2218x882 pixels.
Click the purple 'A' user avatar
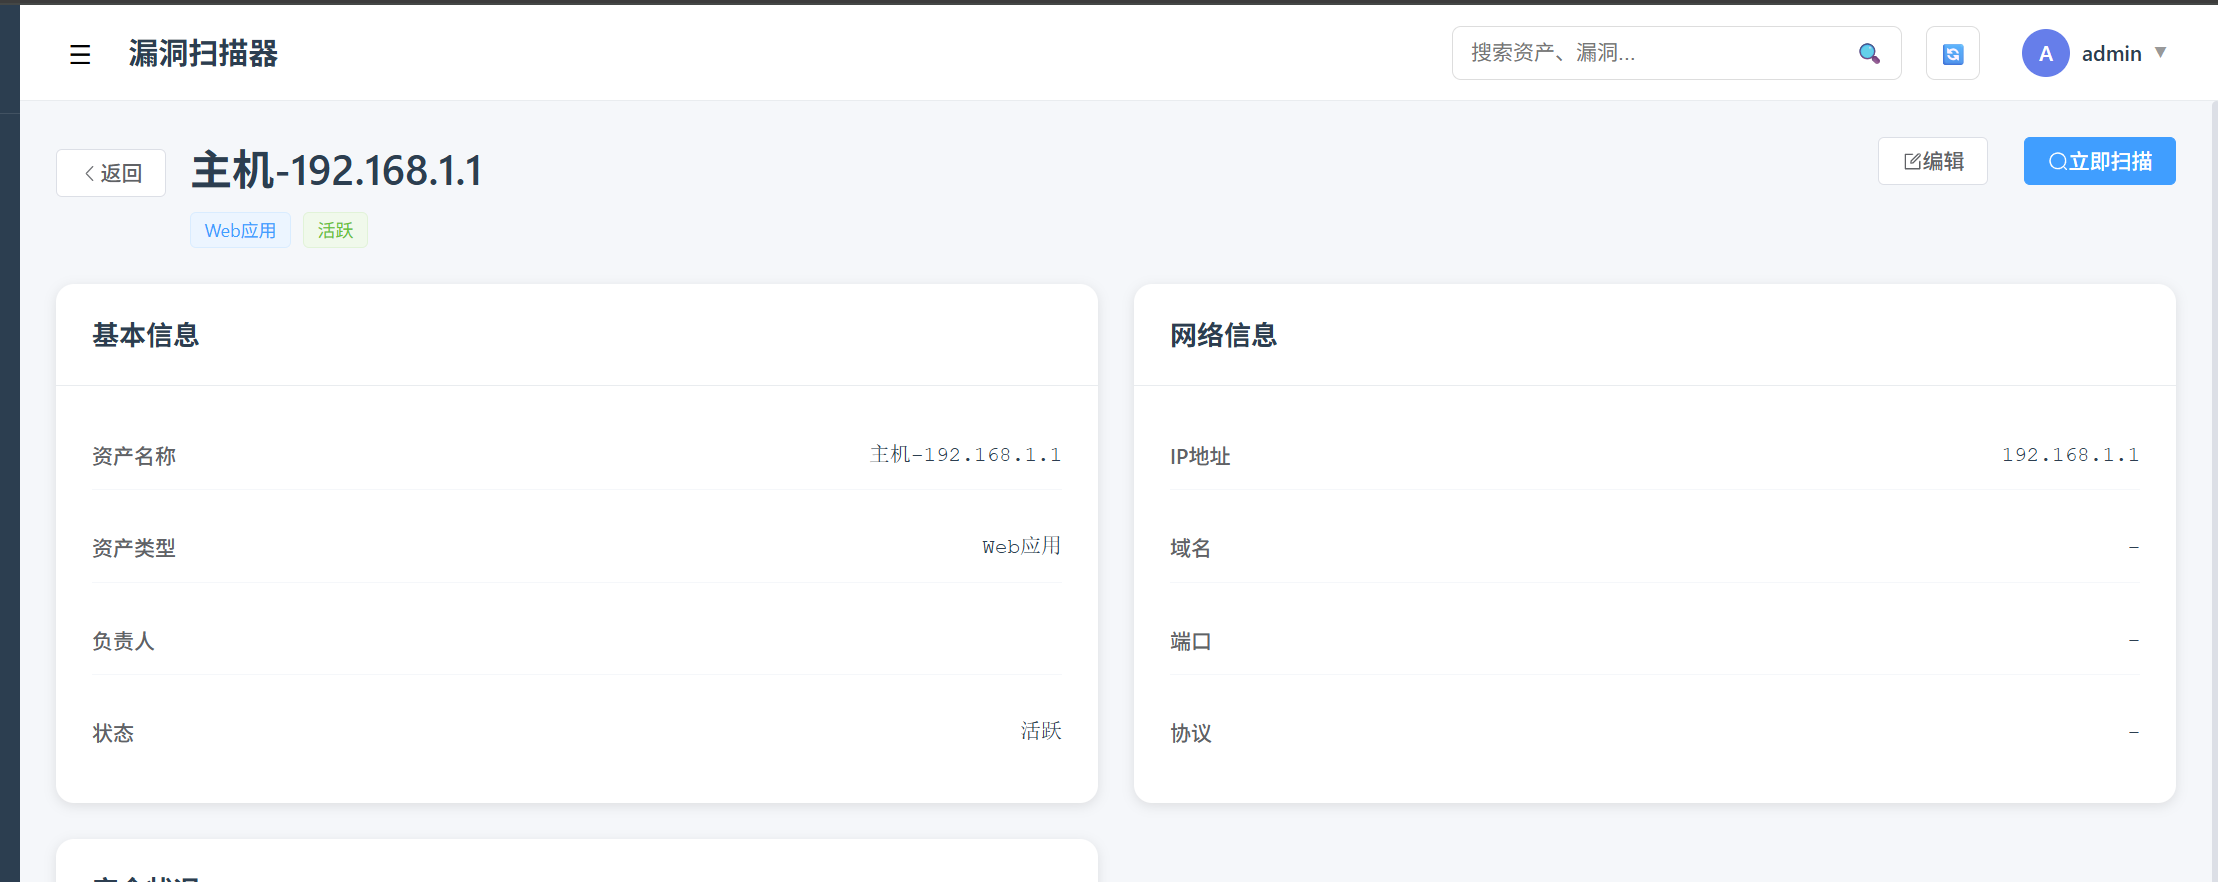coord(2045,53)
